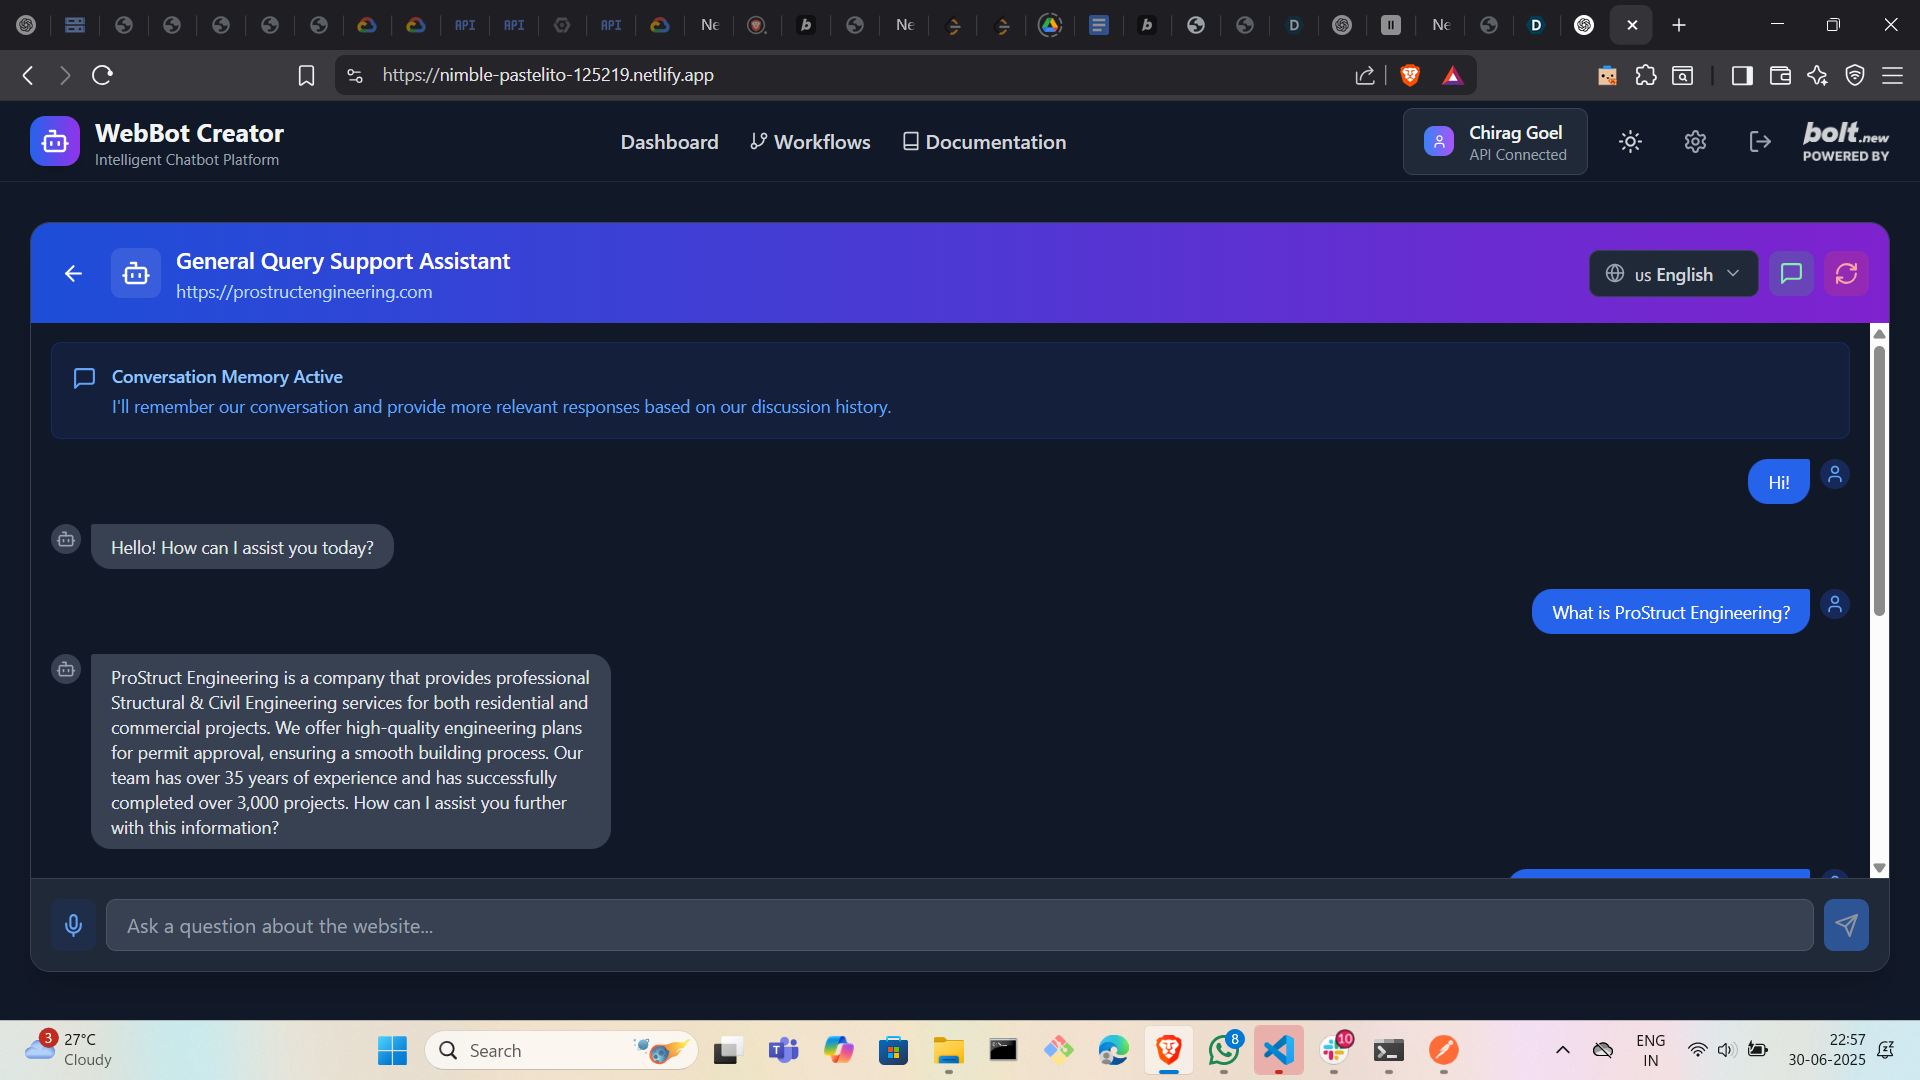The image size is (1920, 1080).
Task: Toggle the browser sidebar panel button
Action: click(1741, 75)
